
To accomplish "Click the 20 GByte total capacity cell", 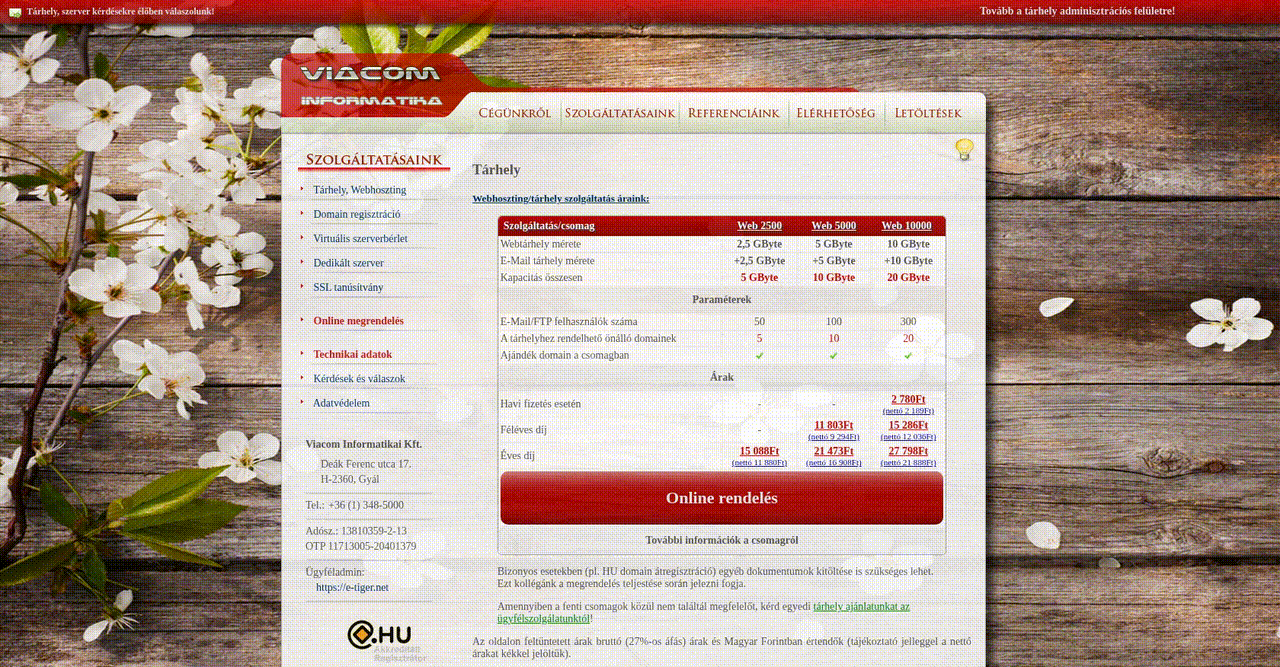I will 908,277.
